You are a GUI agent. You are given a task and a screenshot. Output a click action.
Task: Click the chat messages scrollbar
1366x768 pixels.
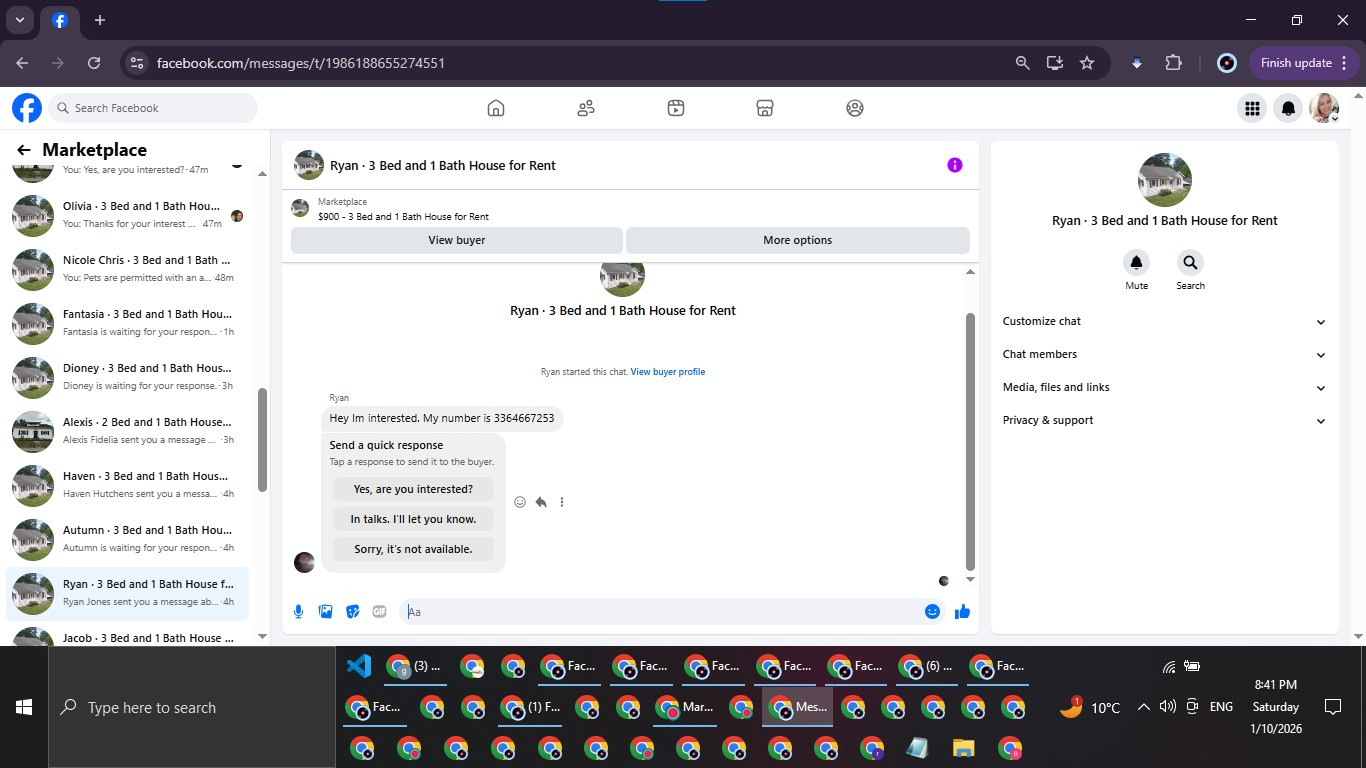pos(969,440)
